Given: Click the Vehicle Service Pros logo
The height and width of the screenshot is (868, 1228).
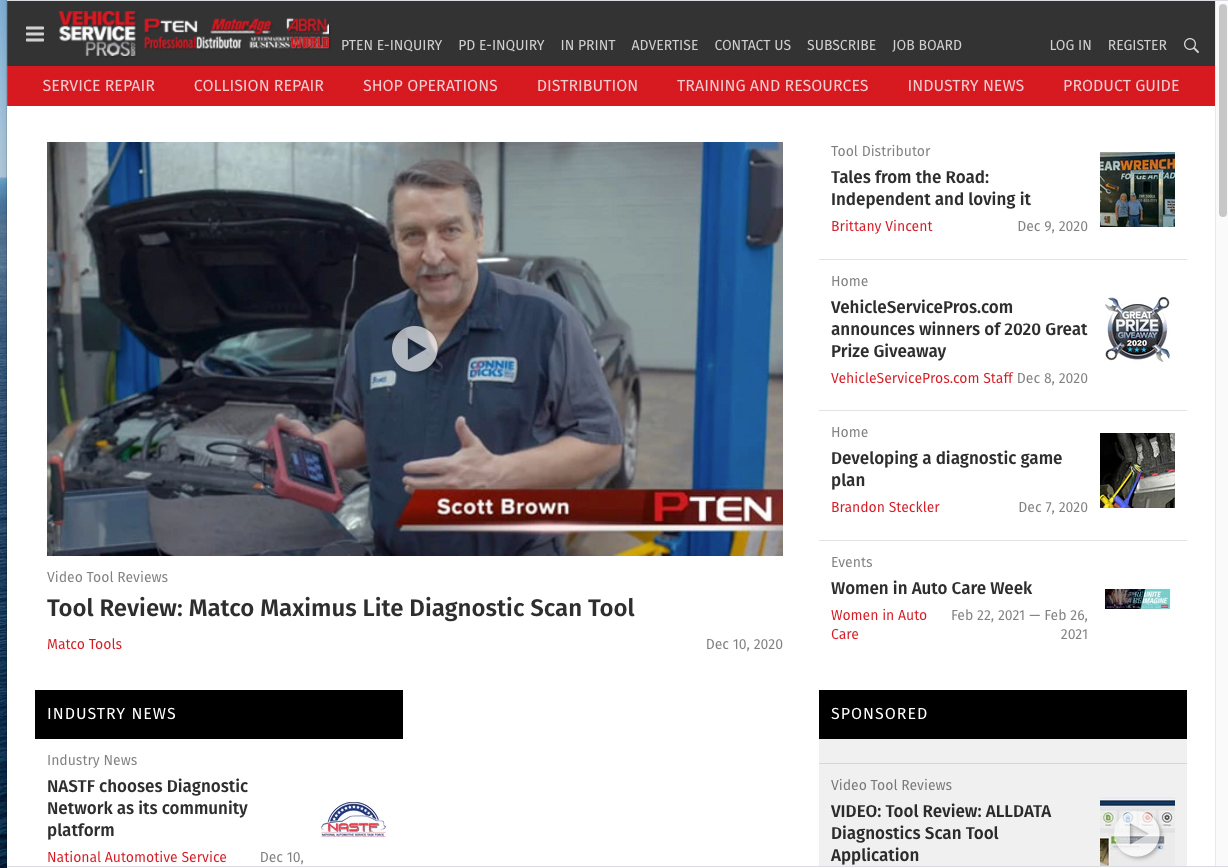Looking at the screenshot, I should (97, 33).
